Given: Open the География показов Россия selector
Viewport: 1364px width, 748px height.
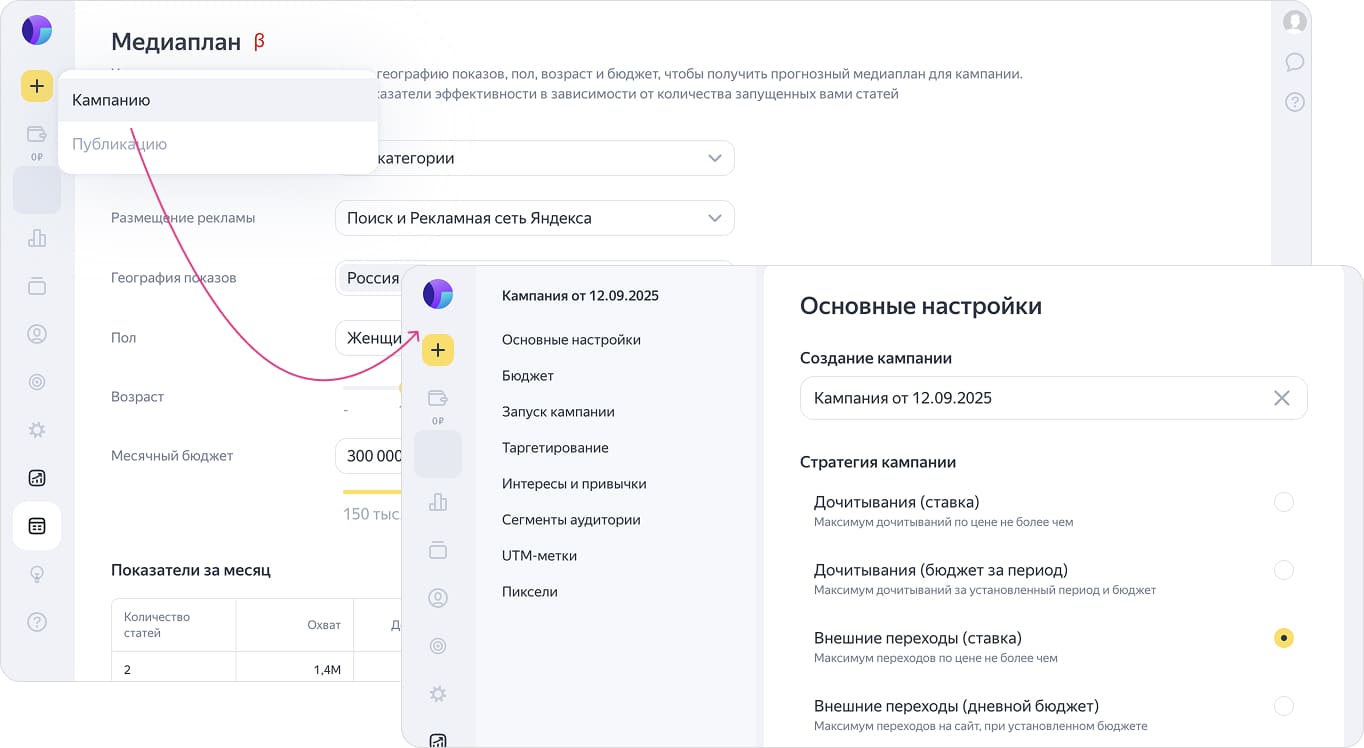Looking at the screenshot, I should (x=372, y=278).
